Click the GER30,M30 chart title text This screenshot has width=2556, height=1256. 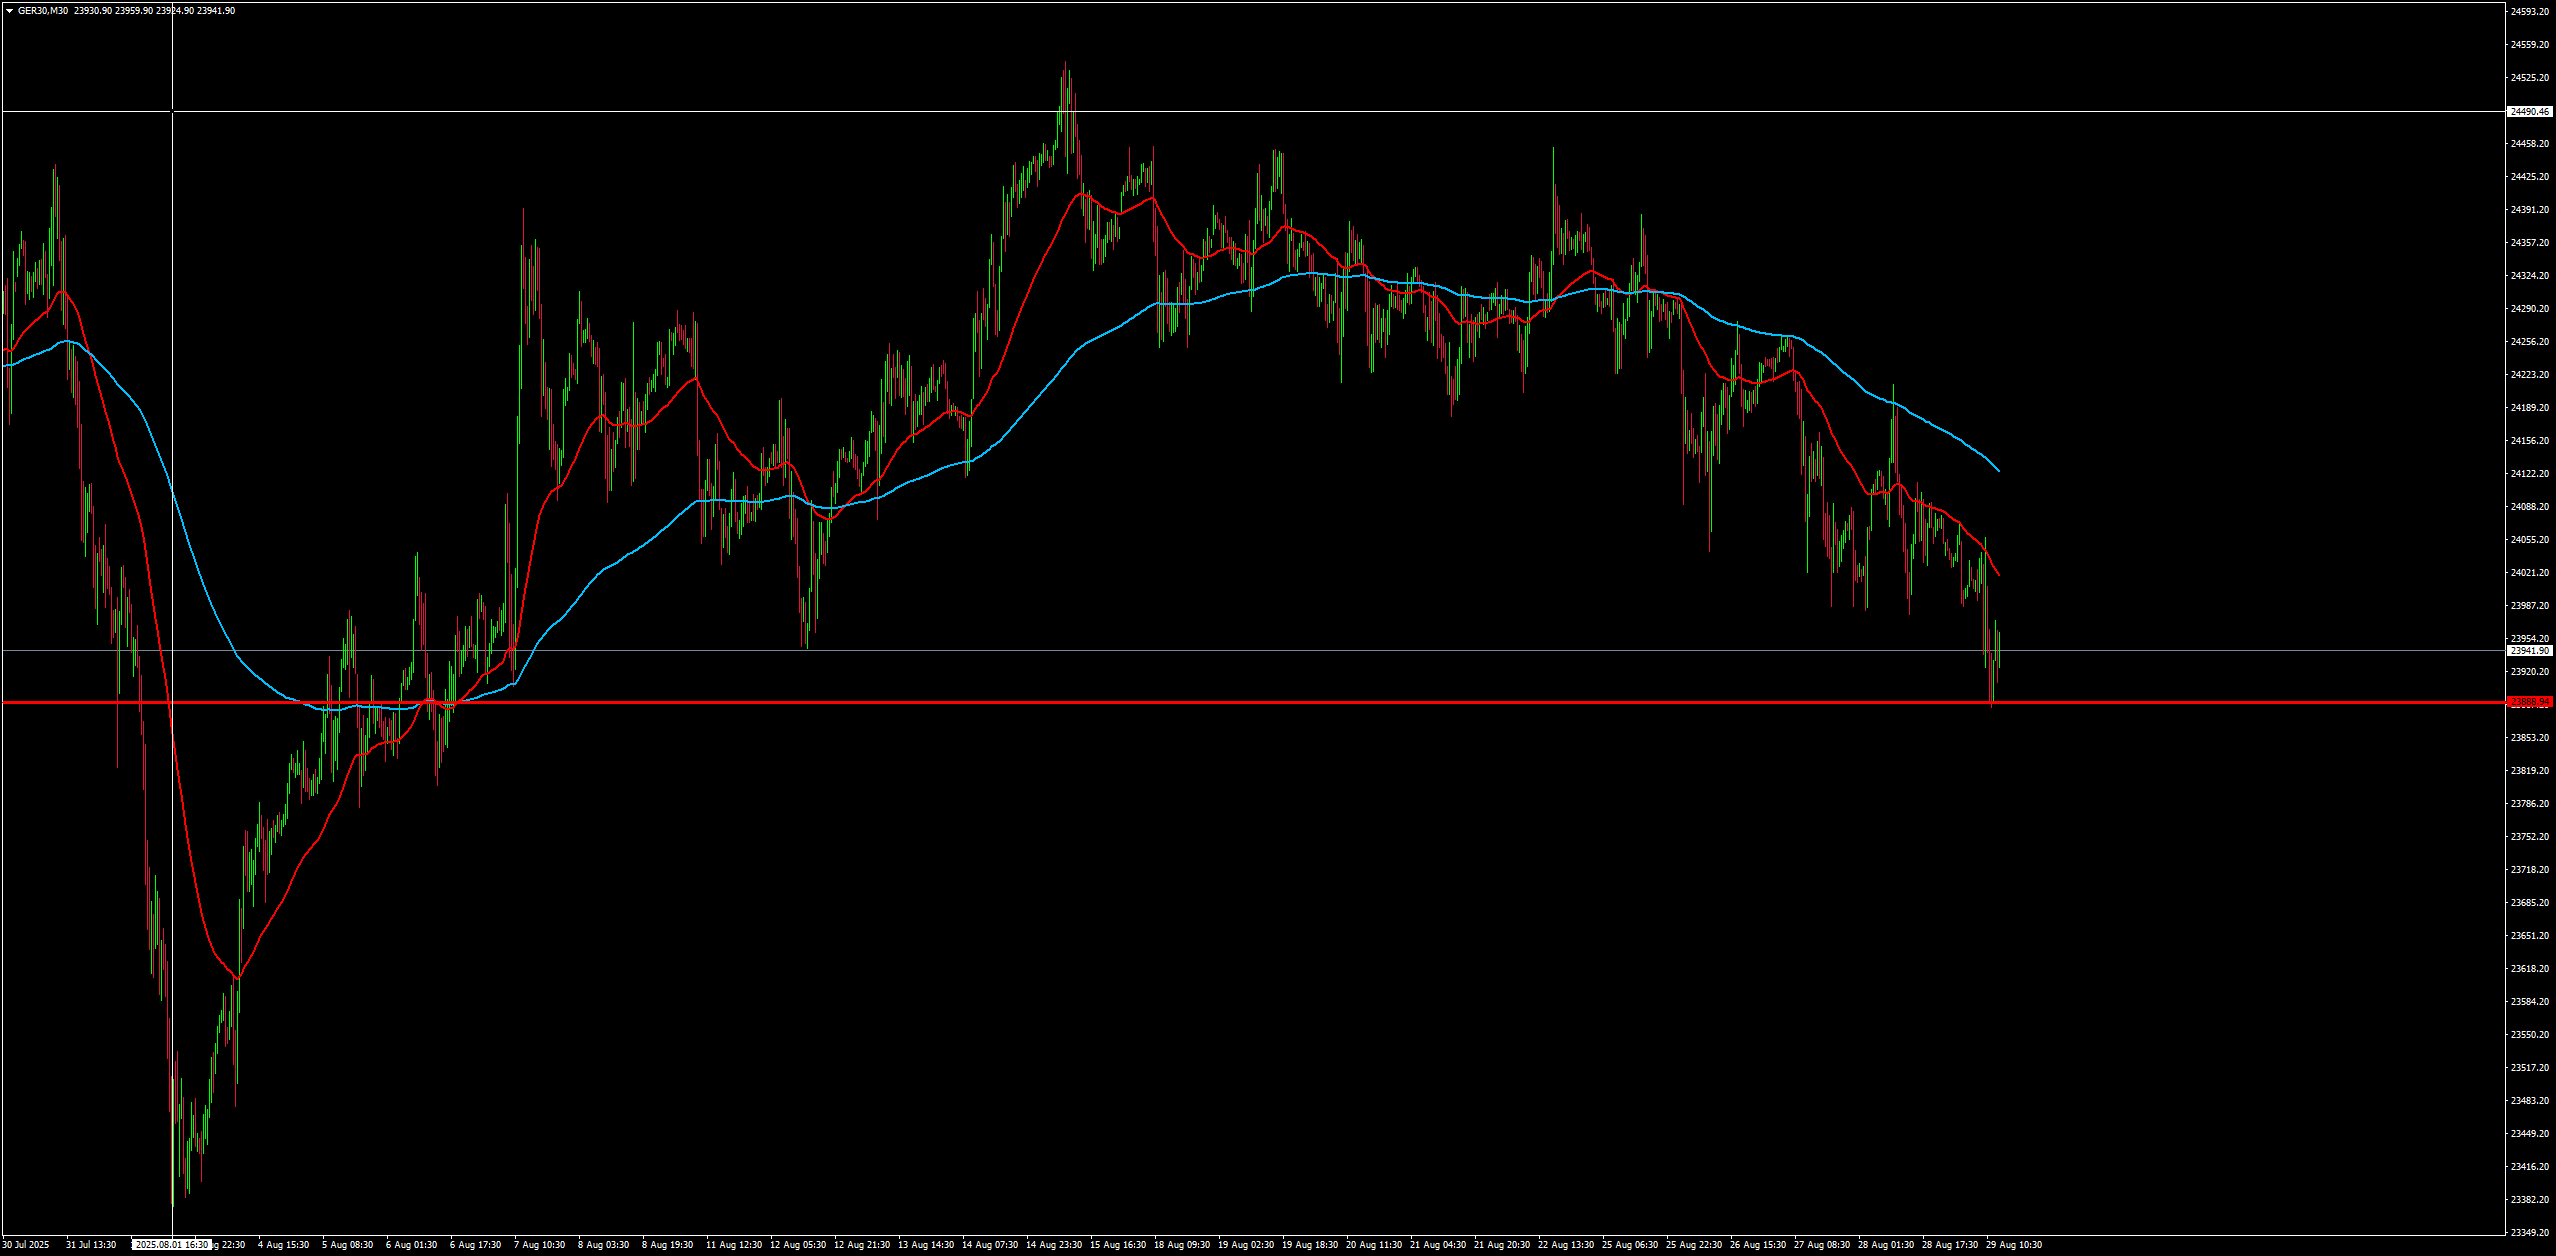tap(43, 11)
